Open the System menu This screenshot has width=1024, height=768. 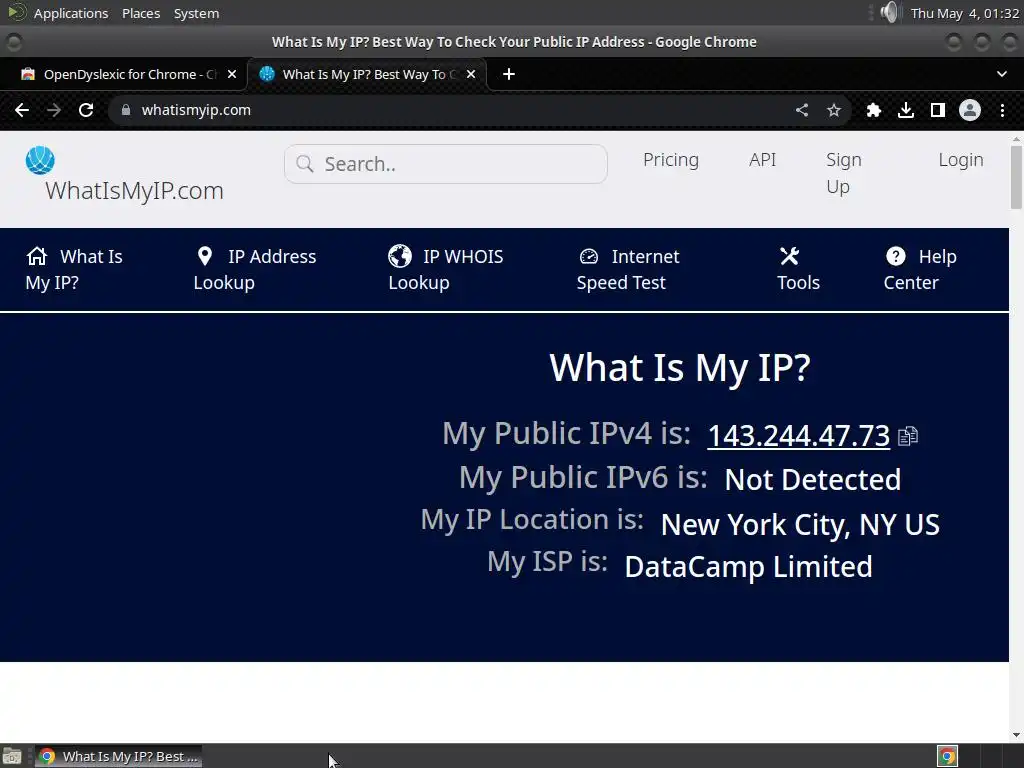[x=196, y=13]
